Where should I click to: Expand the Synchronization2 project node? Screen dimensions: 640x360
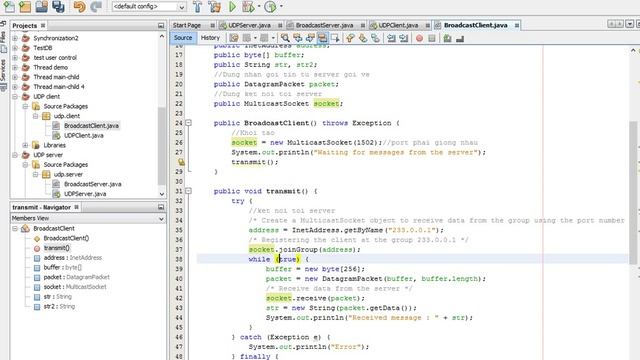tap(15, 38)
